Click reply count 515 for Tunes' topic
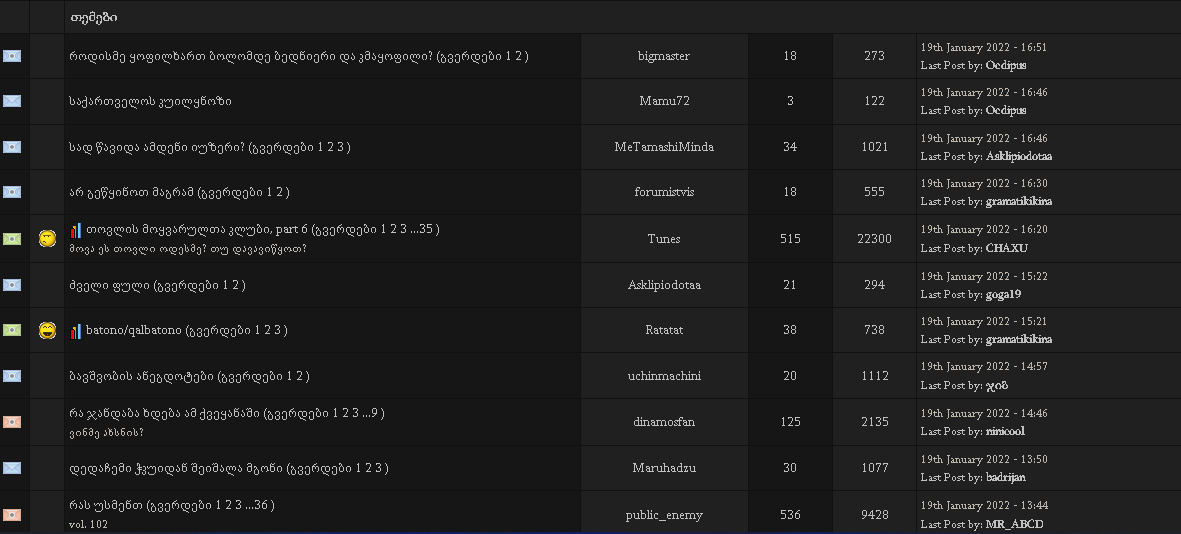This screenshot has height=534, width=1181. click(x=790, y=238)
